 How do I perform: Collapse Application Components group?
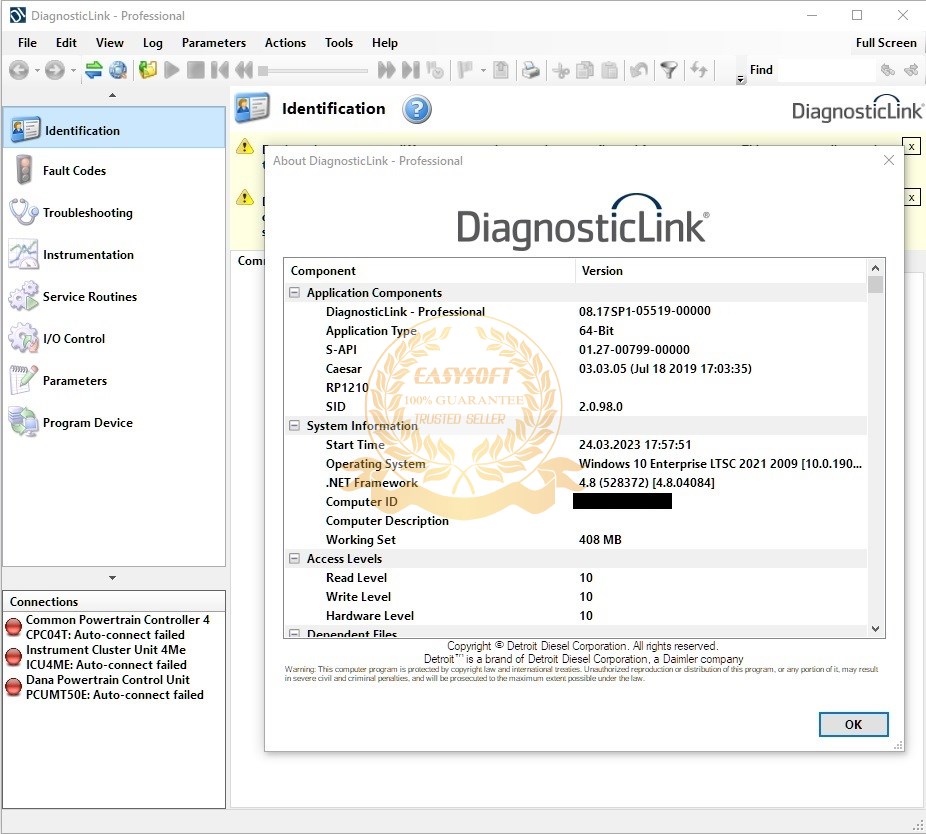click(x=294, y=292)
